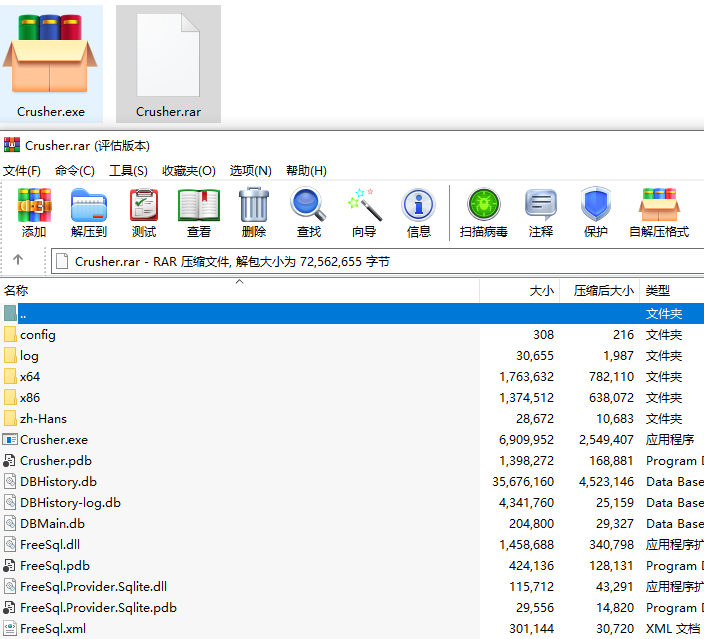This screenshot has width=704, height=639.
Task: Click the XML 文档 type cell
Action: [673, 628]
